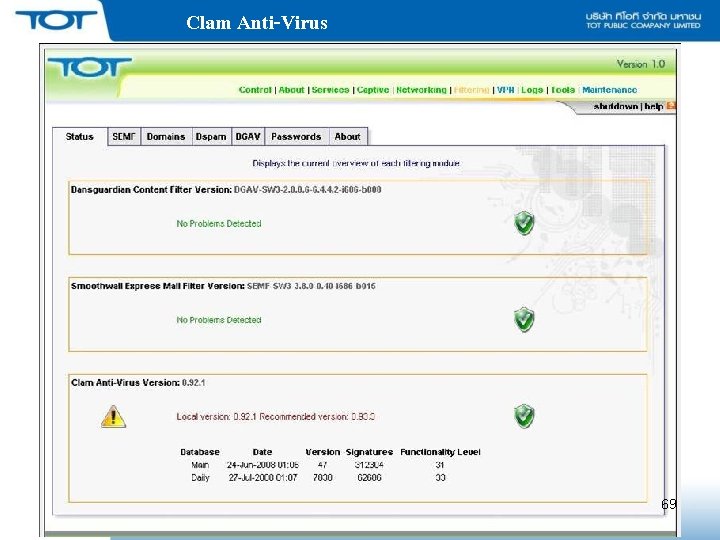Open the DGAV tab

248,136
